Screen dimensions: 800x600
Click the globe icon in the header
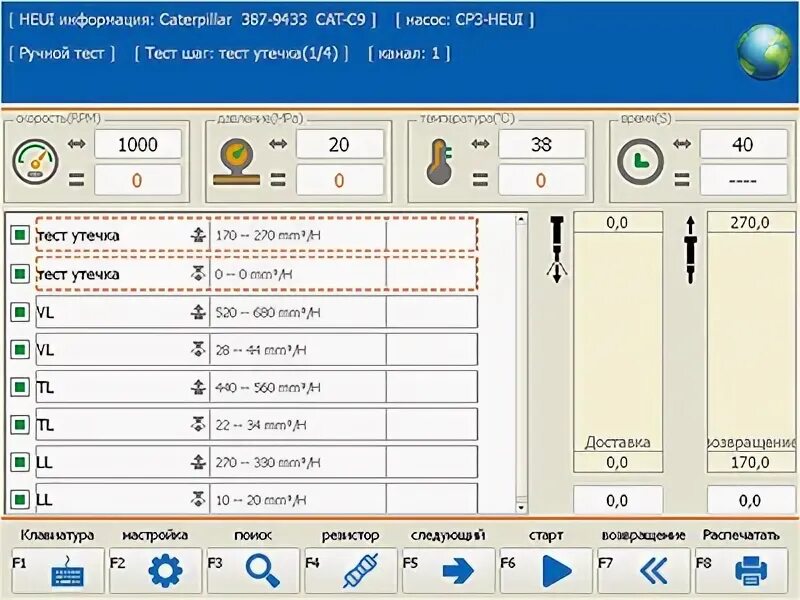(764, 52)
